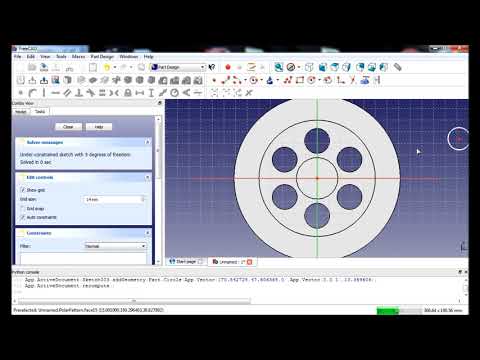The width and height of the screenshot is (480, 360).
Task: Open the Macro menu
Action: tap(79, 57)
